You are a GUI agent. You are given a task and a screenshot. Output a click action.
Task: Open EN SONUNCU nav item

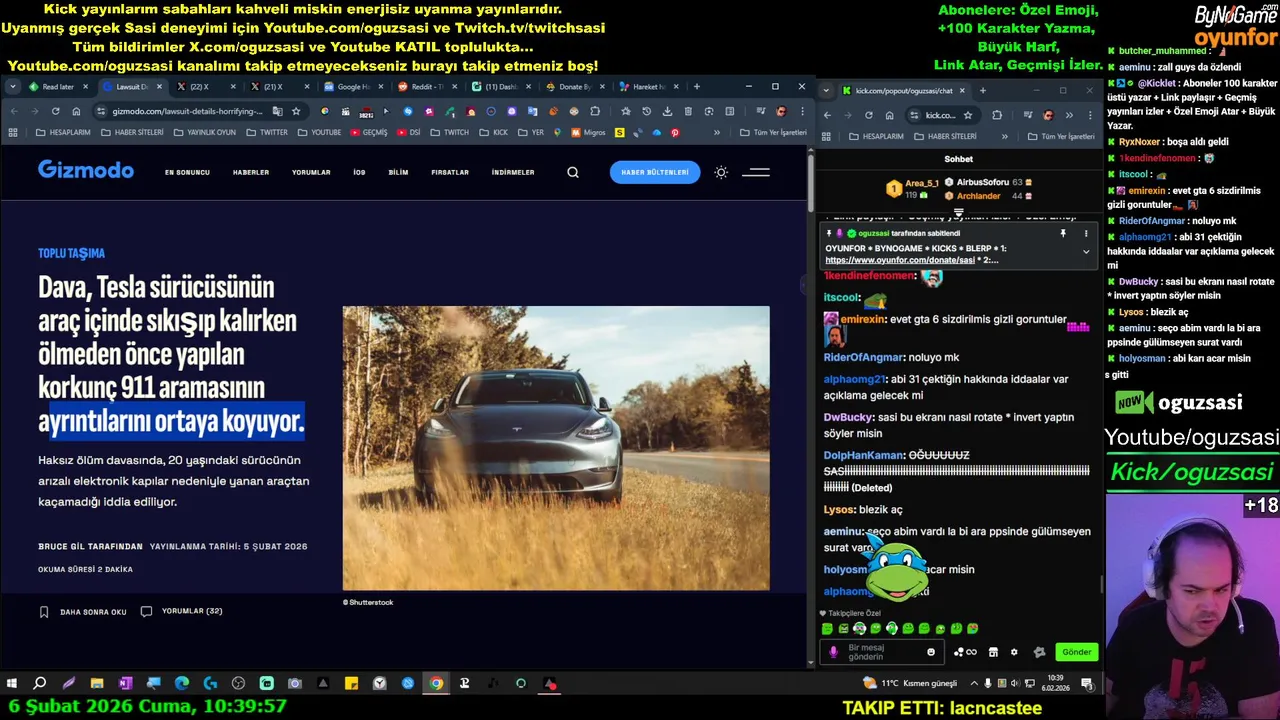(x=187, y=172)
